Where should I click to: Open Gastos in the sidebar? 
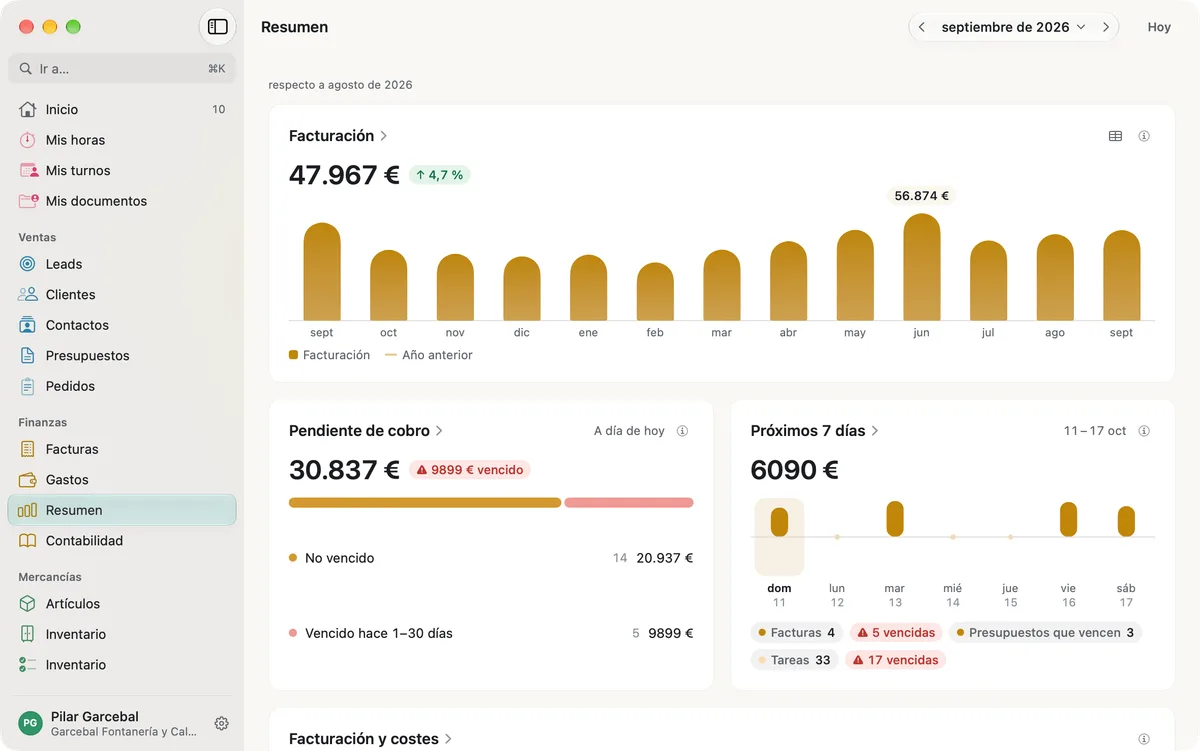click(x=122, y=480)
